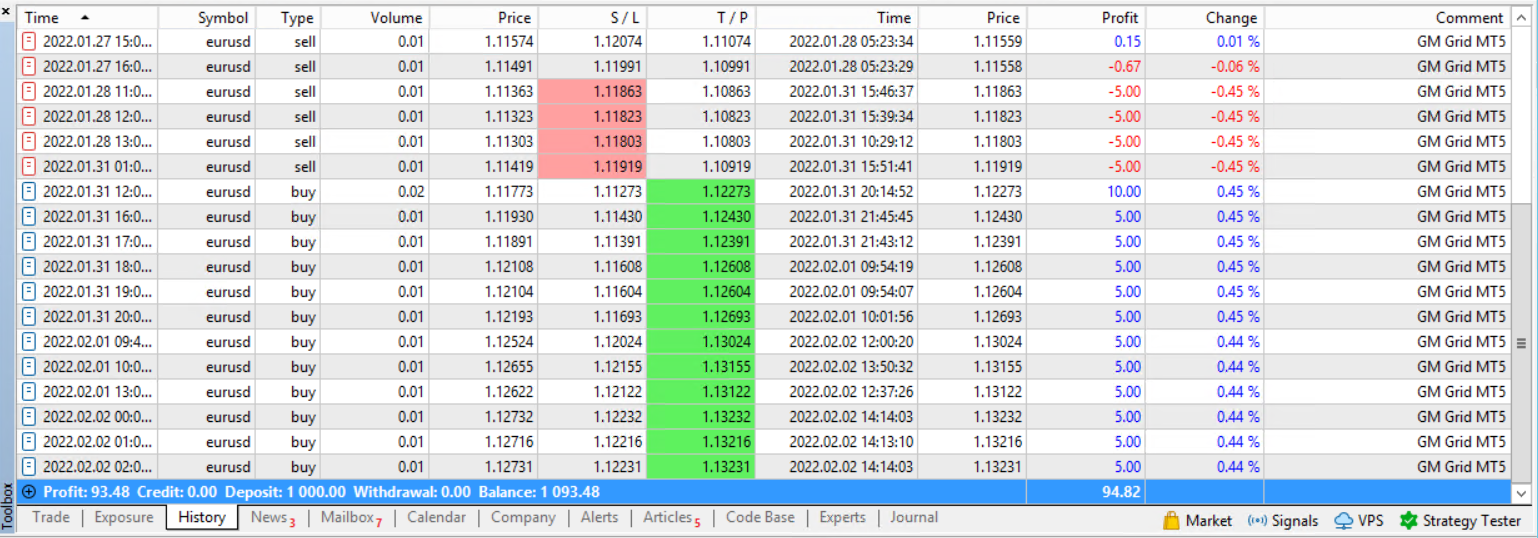
Task: Switch to the Trade tab
Action: click(51, 517)
